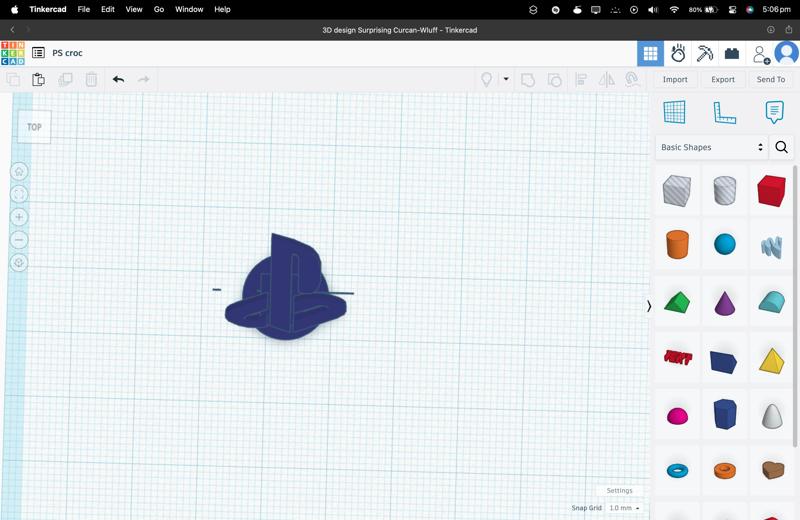Click the Ungroup shapes icon
This screenshot has height=520, width=800.
point(555,80)
